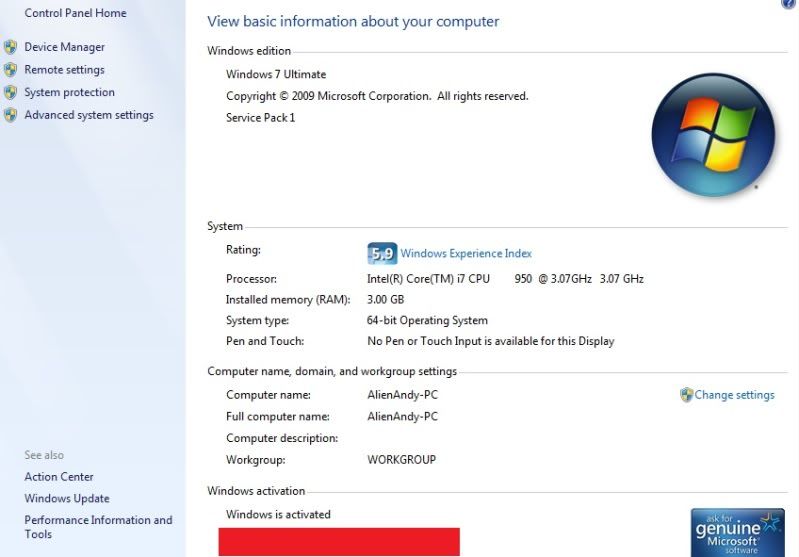Click the 'Rating:' label

point(243,250)
